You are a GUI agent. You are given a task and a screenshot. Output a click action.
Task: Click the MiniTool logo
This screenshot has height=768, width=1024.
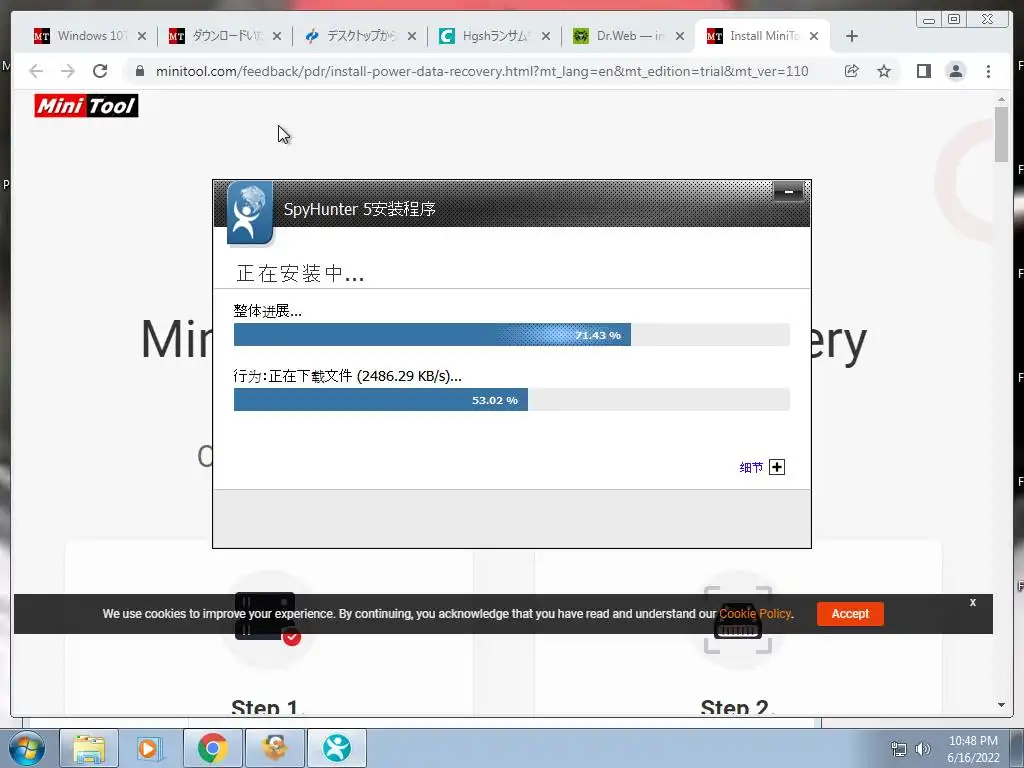tap(86, 106)
